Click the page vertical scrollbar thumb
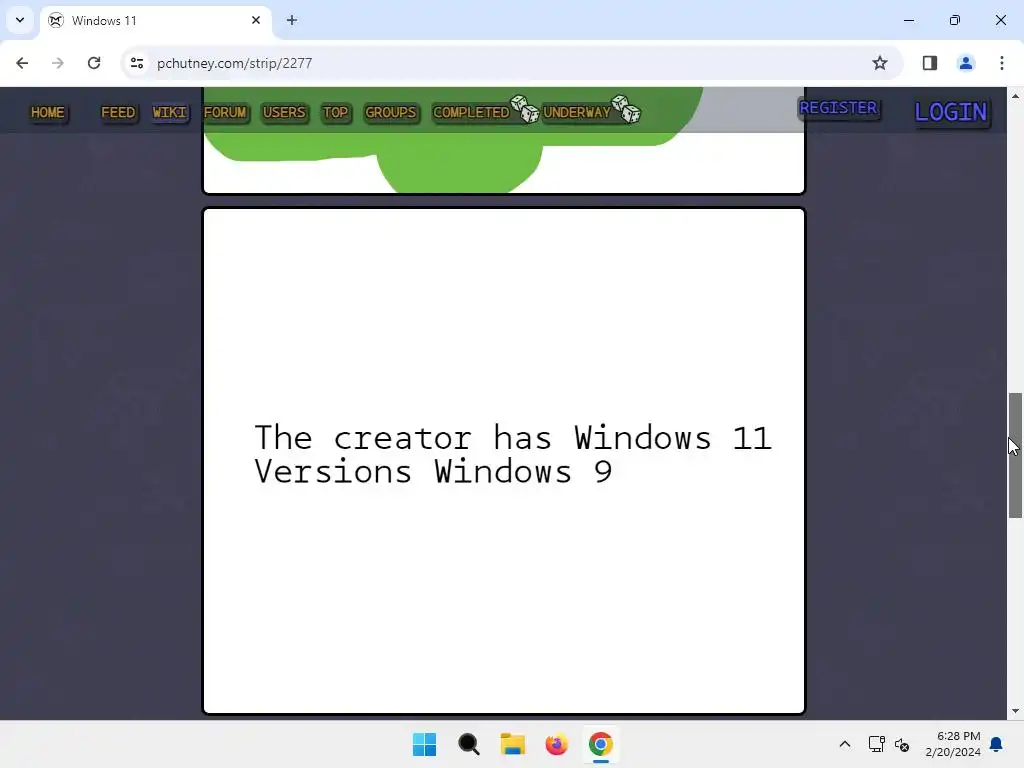This screenshot has width=1024, height=768. point(1015,455)
